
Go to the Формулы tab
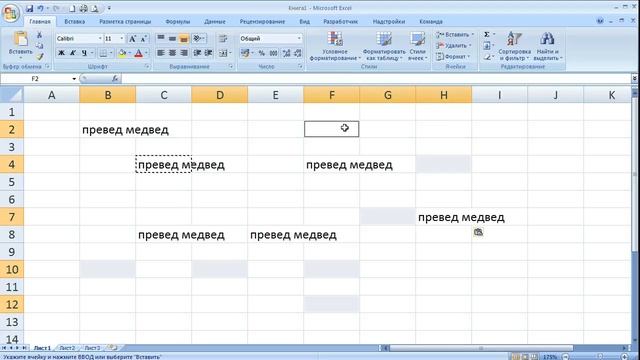point(178,22)
